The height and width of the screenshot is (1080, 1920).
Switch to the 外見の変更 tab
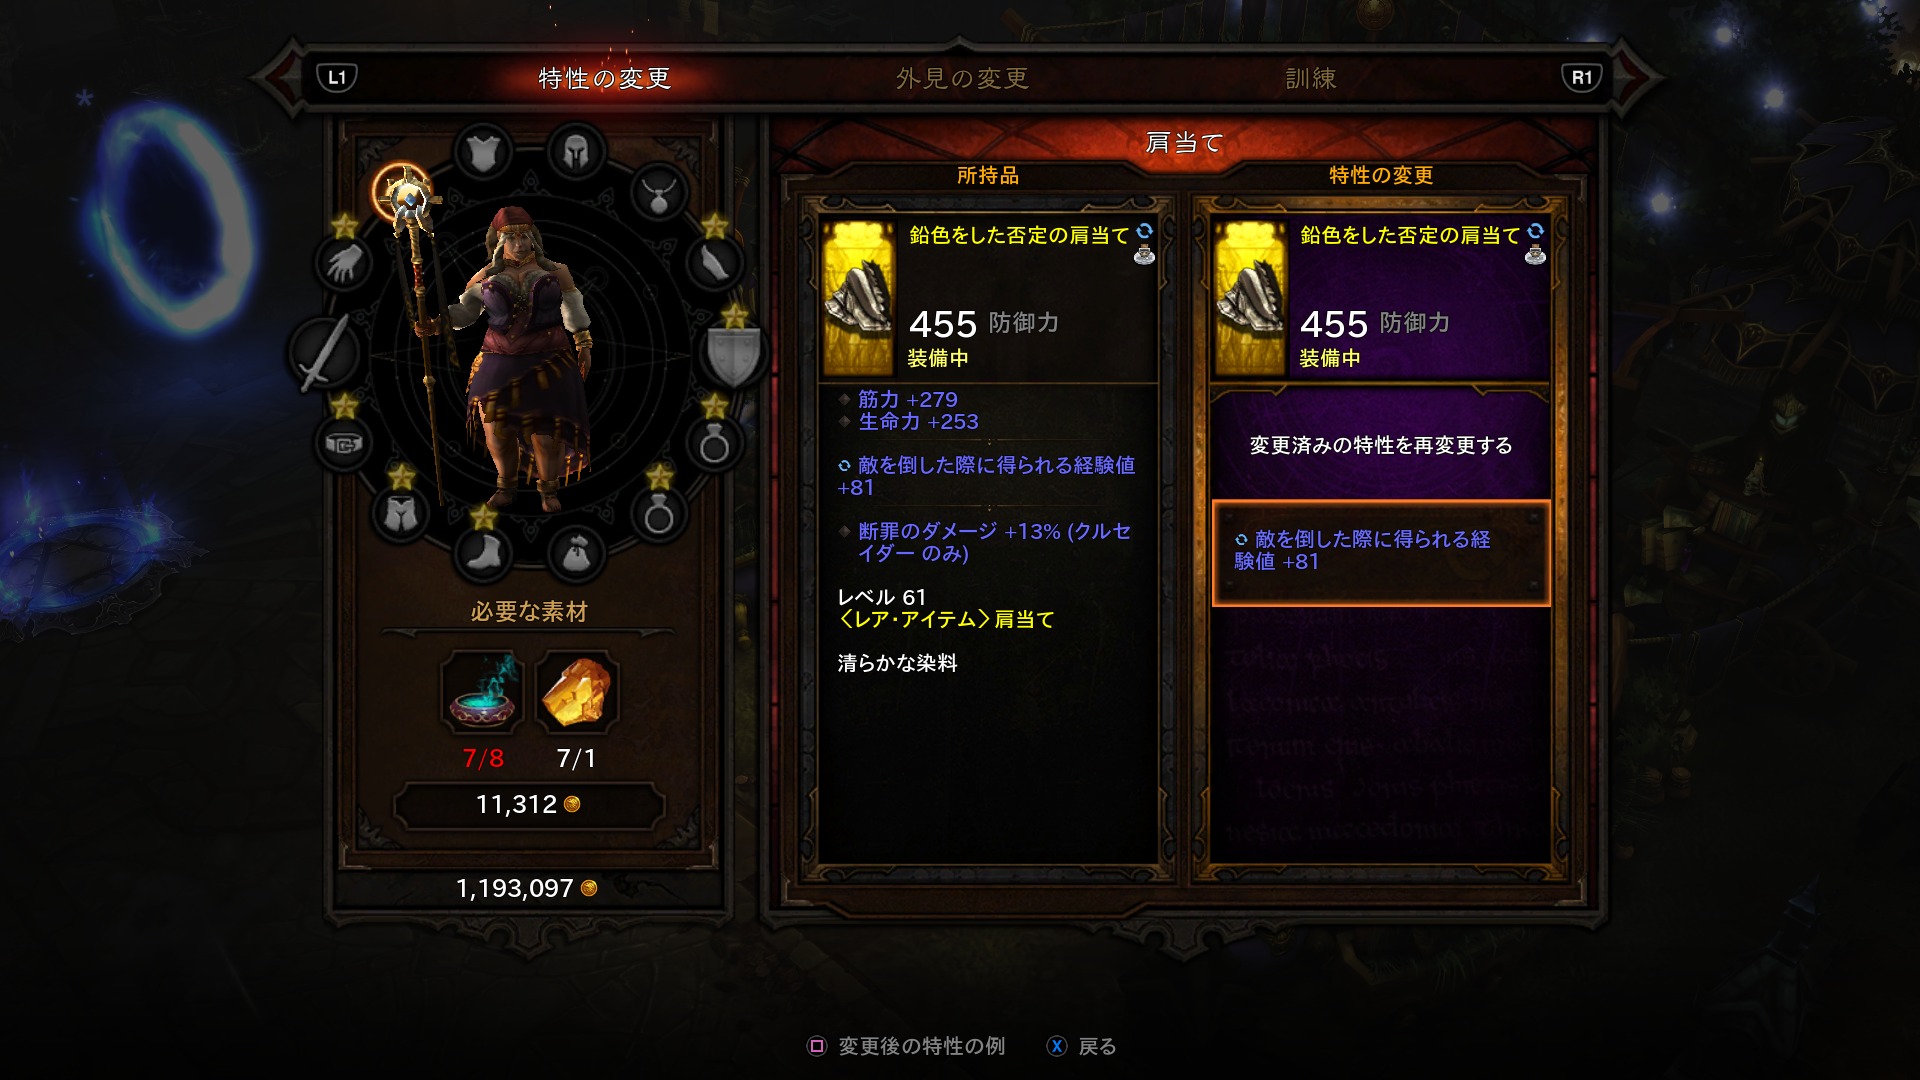click(x=962, y=78)
